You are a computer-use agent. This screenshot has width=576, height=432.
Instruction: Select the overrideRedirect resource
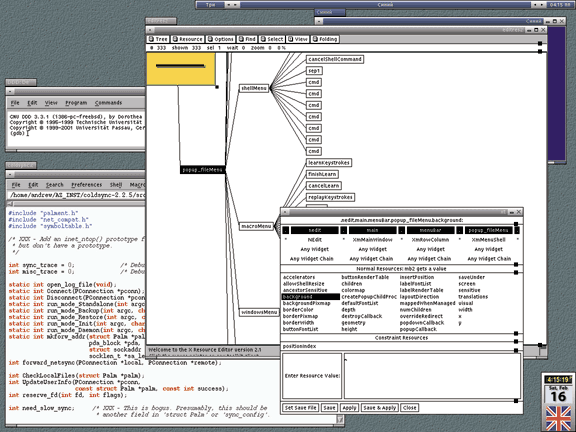[421, 316]
